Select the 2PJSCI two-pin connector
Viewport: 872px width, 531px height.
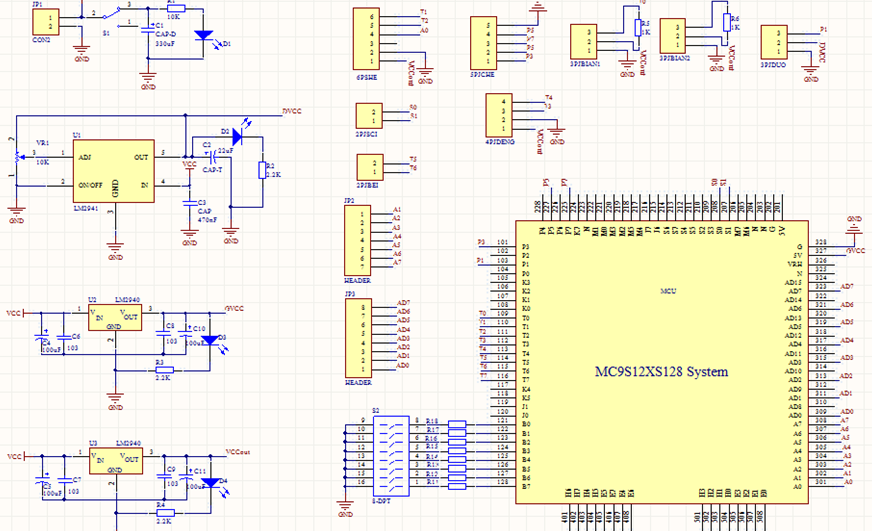pos(369,116)
